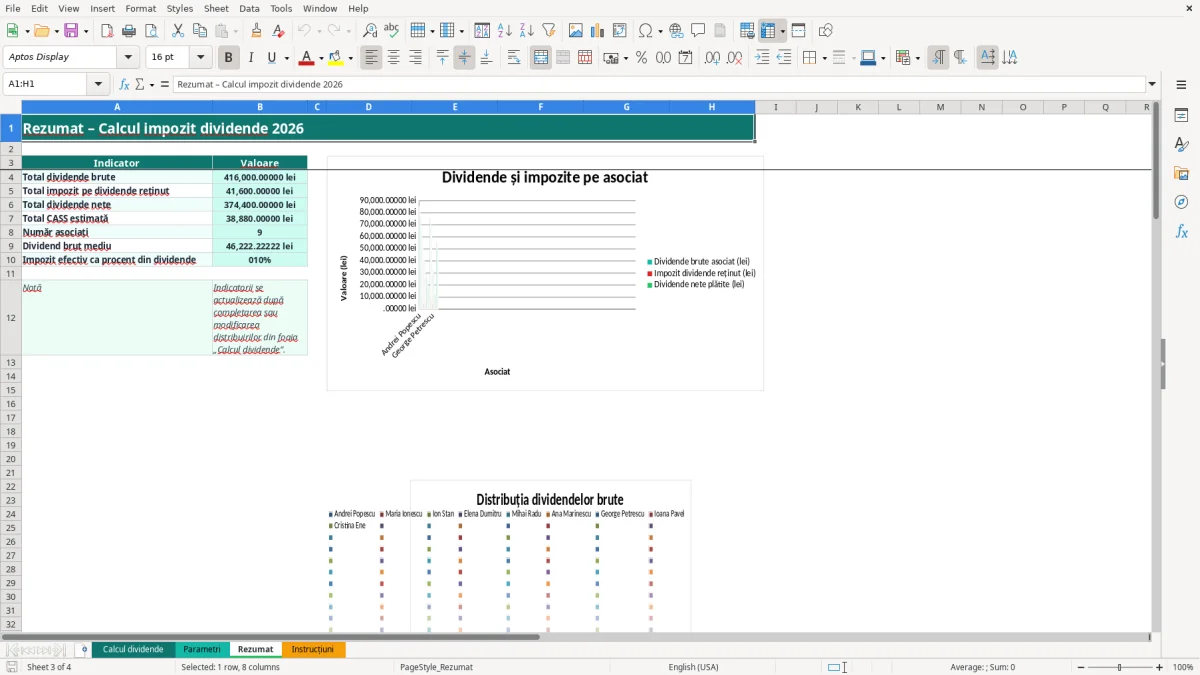This screenshot has width=1200, height=675.
Task: Toggle Align Left
Action: 372,58
